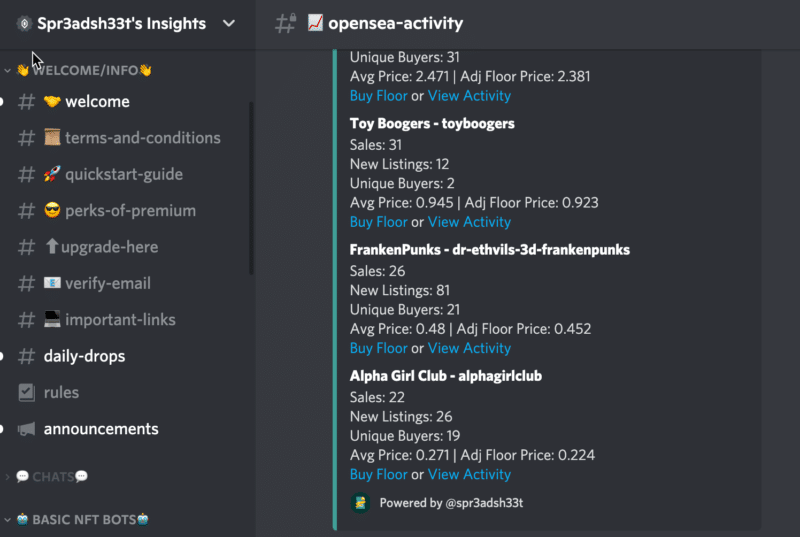
Task: Click the hash icon beside welcome channel
Action: [27, 102]
